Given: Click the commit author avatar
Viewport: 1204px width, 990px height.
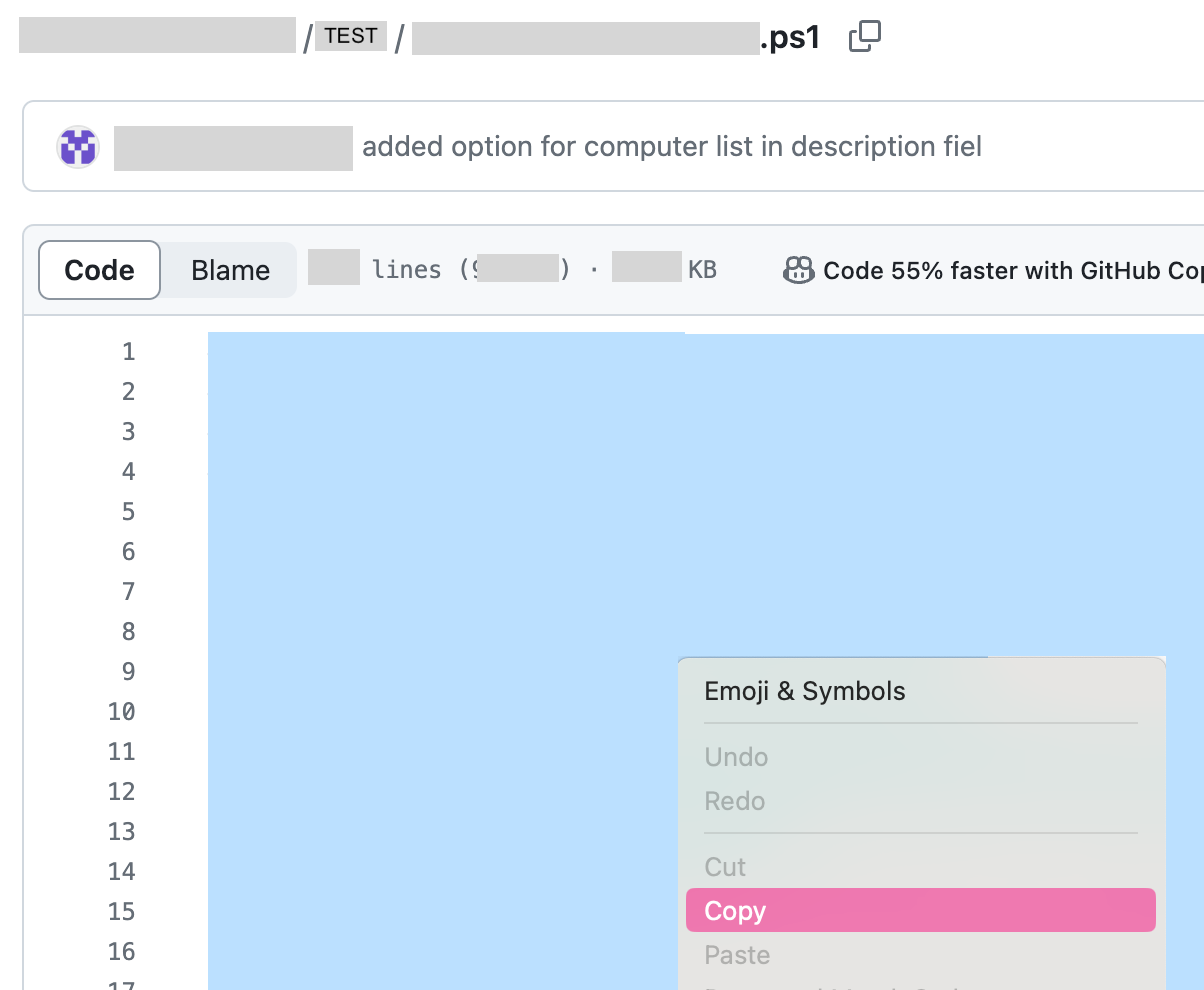Looking at the screenshot, I should (x=78, y=147).
